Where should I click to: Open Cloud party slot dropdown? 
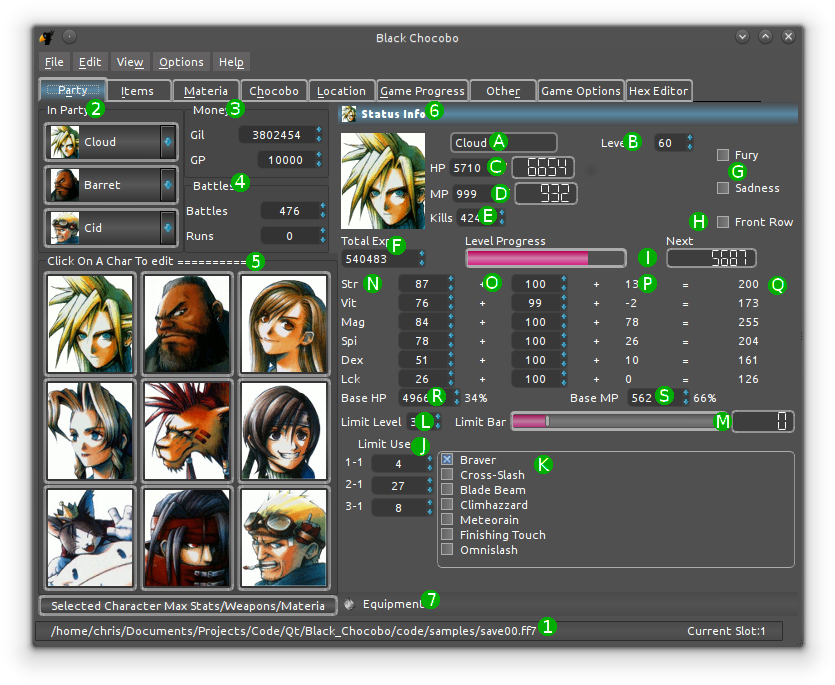click(x=168, y=142)
